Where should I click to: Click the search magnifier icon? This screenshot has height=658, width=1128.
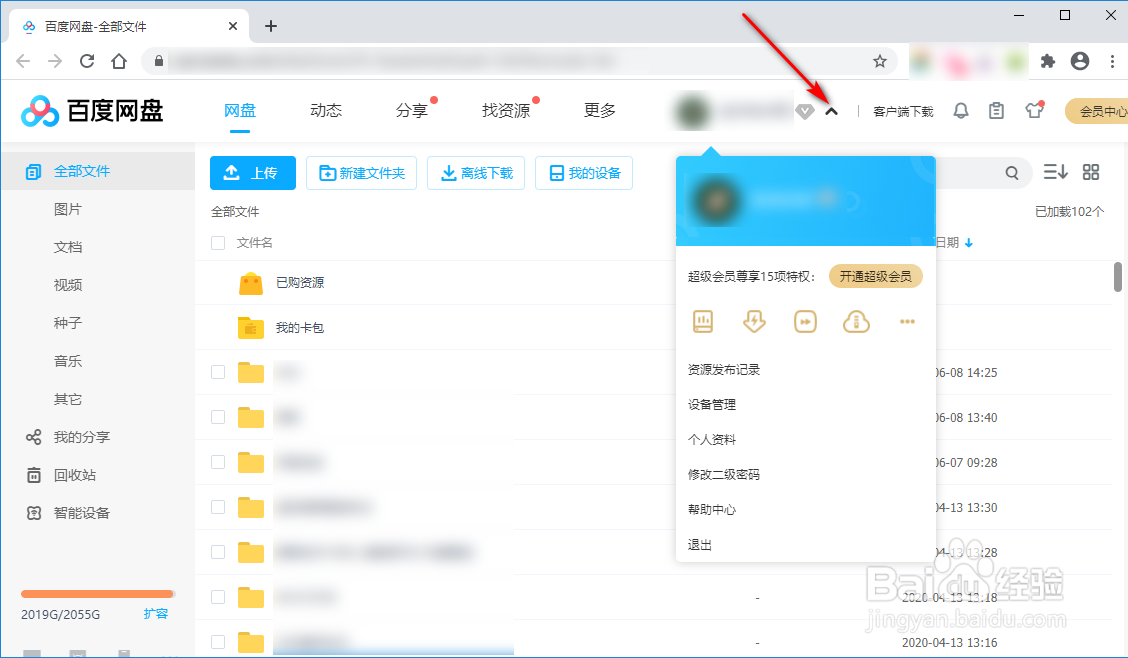click(x=1012, y=173)
